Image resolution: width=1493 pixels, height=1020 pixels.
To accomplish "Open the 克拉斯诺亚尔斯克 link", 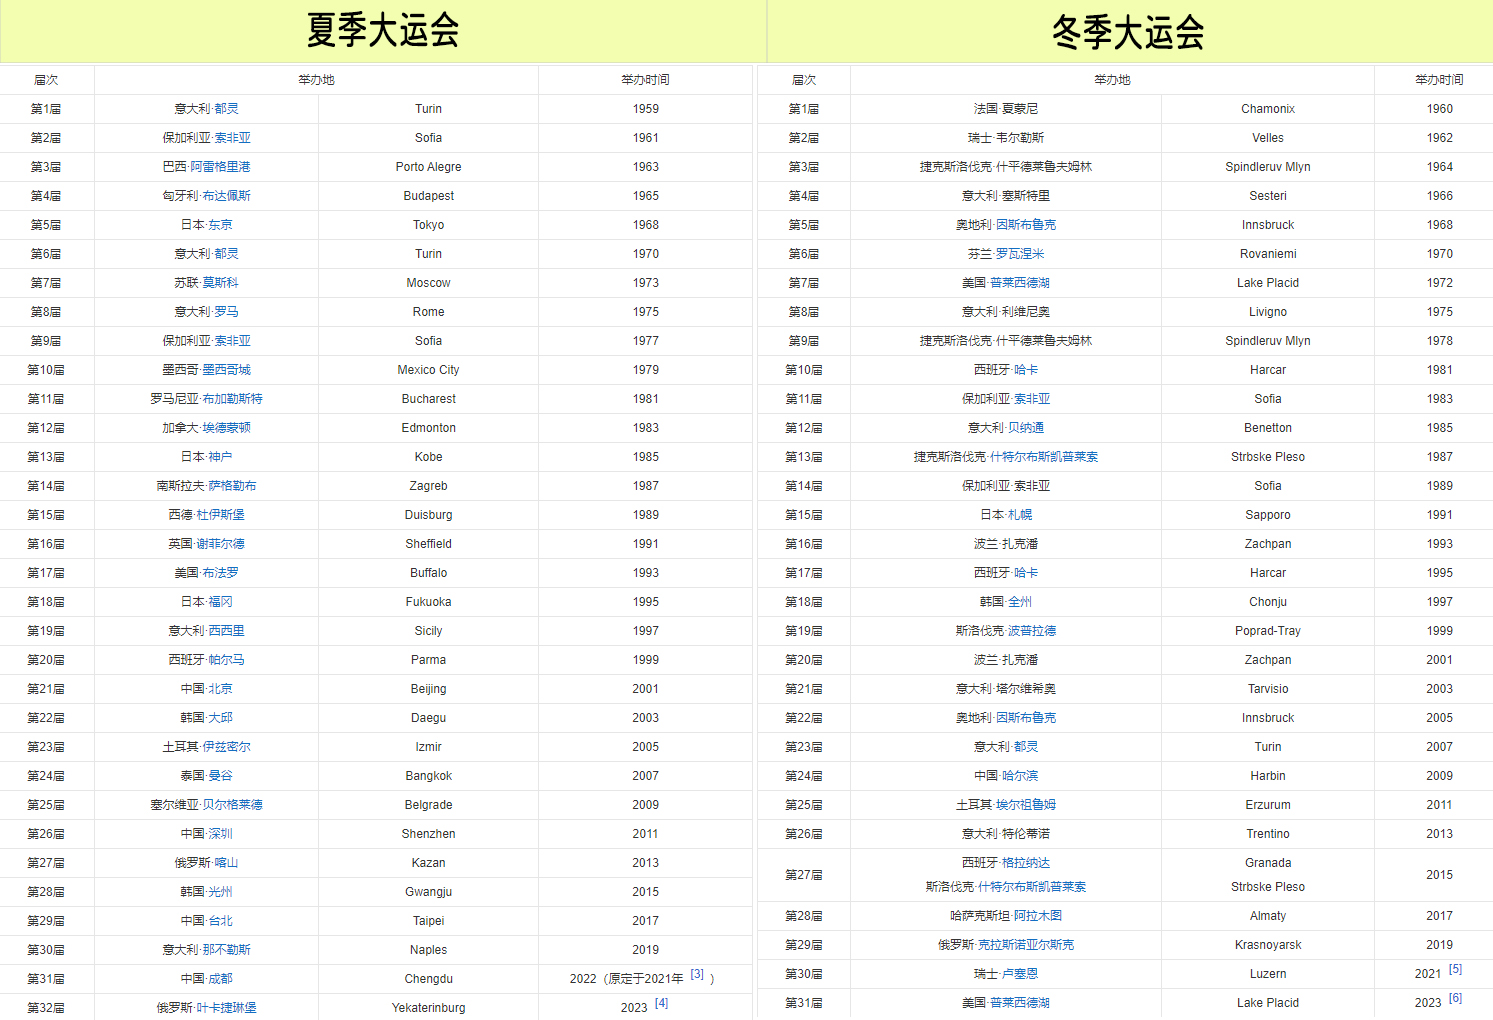I will (1026, 945).
